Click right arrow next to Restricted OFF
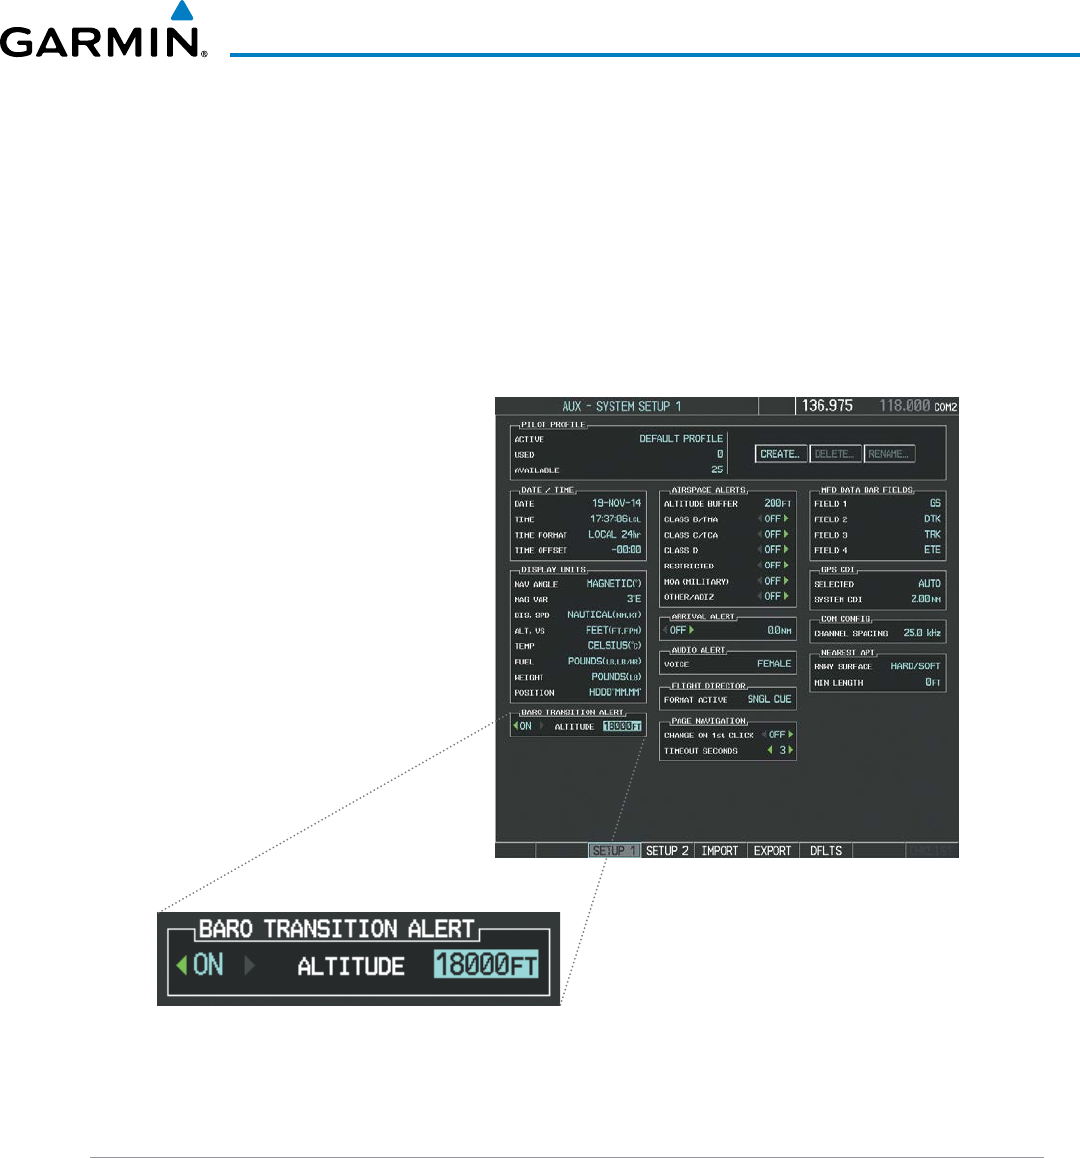 pos(786,566)
